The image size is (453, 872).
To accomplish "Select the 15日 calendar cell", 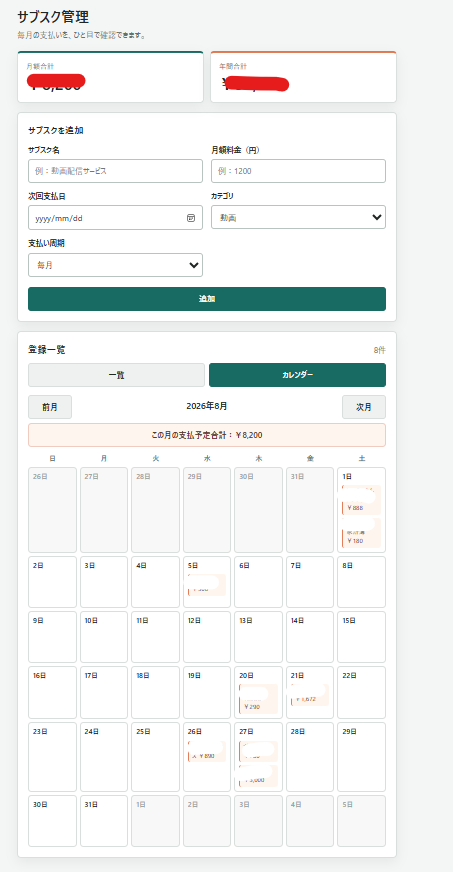I will (361, 637).
